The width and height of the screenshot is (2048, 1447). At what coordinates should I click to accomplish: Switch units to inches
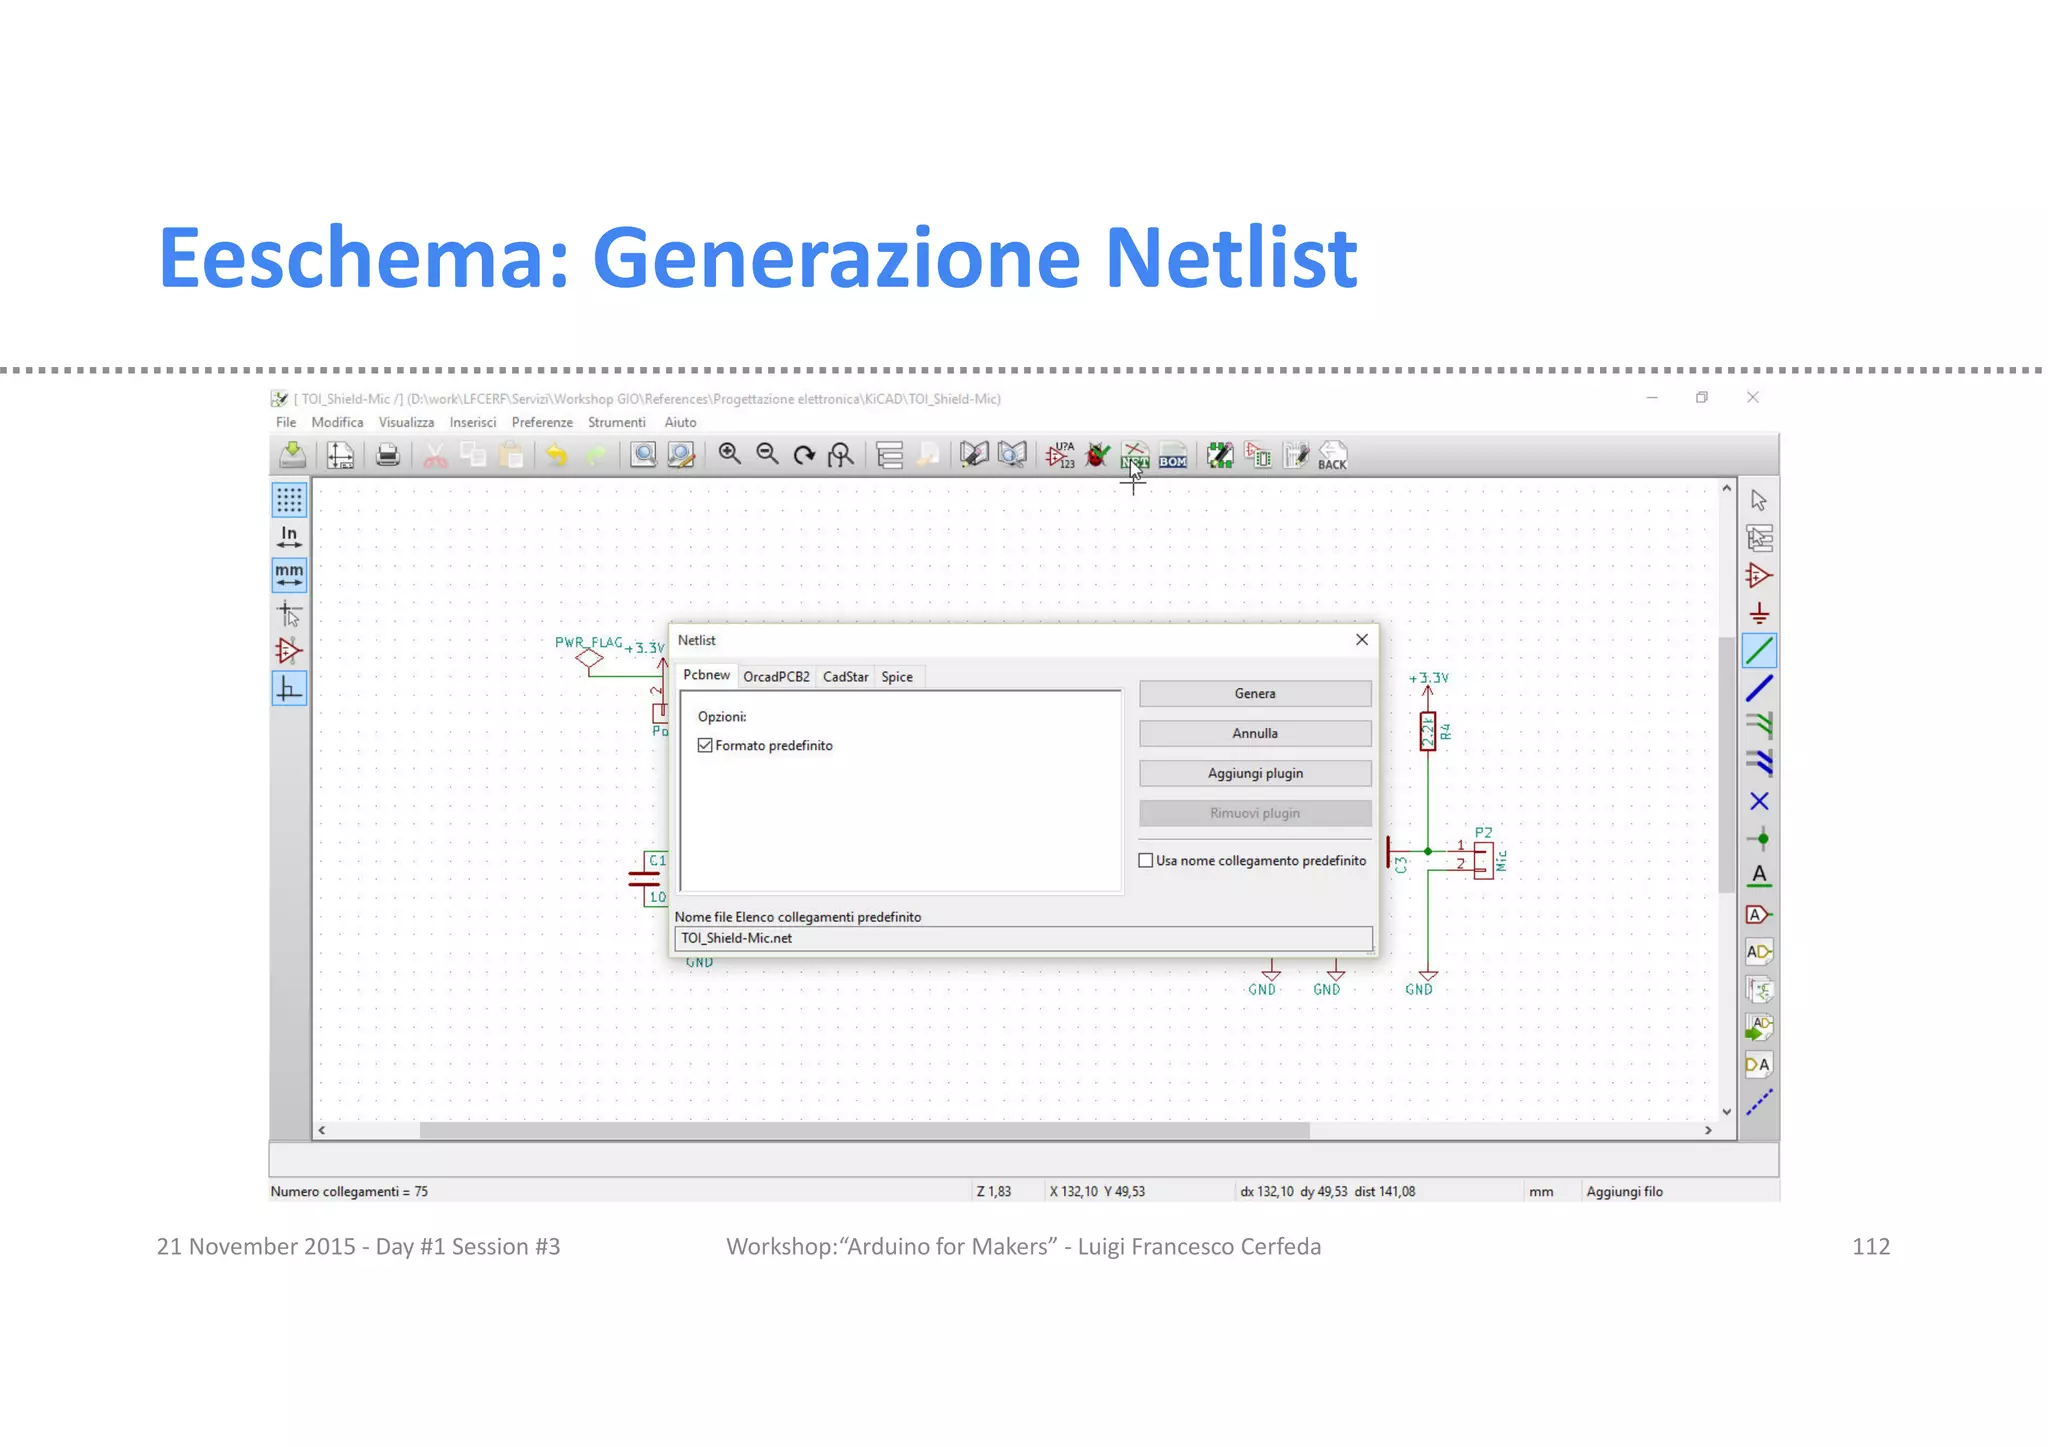tap(289, 537)
